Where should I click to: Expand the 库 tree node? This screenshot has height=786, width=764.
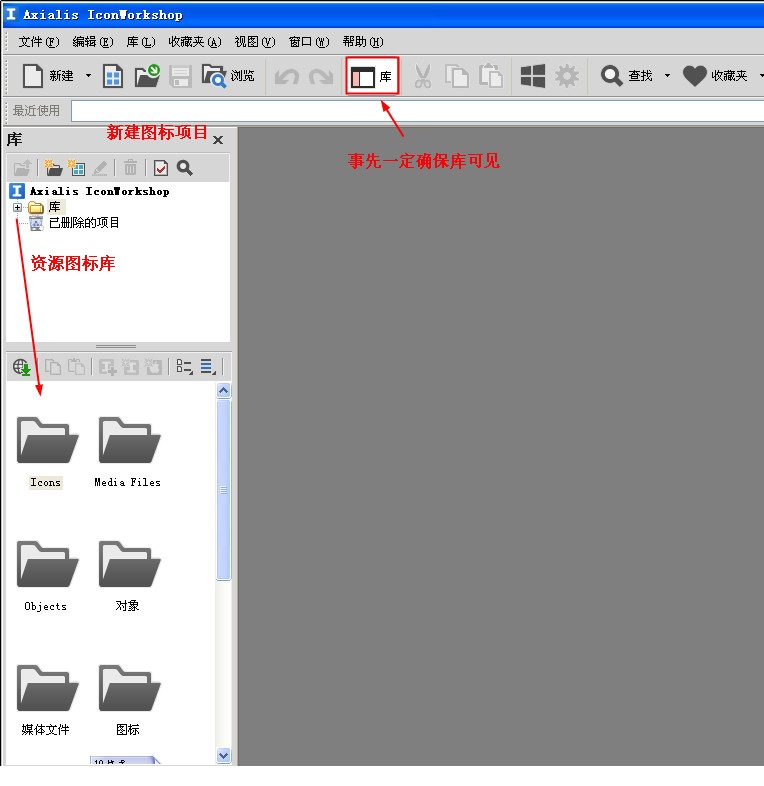17,207
